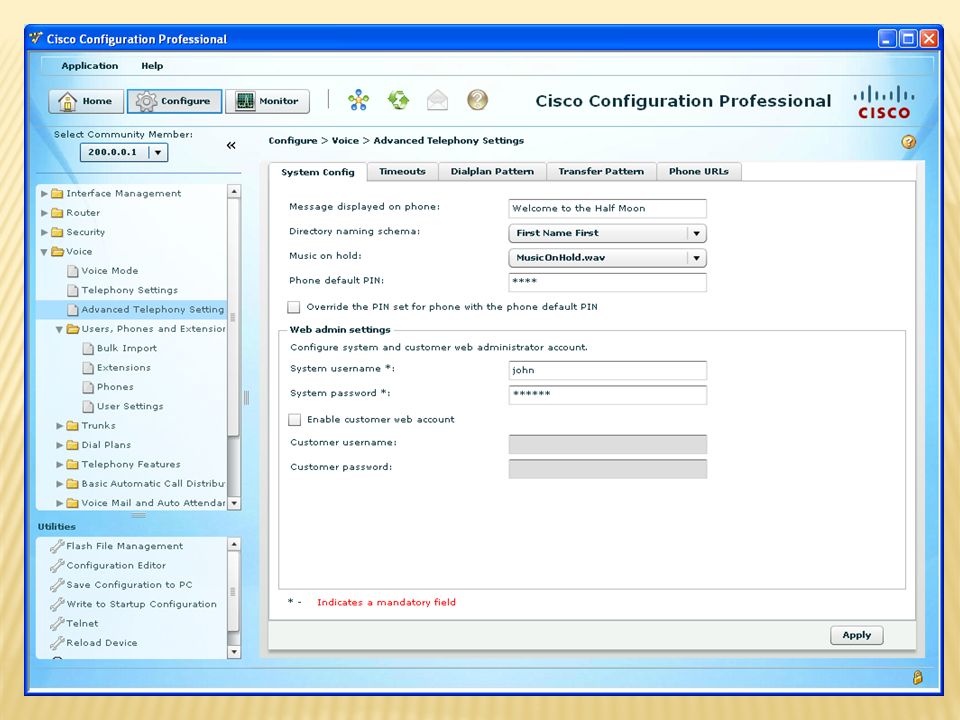Expand the Telephony Features tree node
Image resolution: width=960 pixels, height=720 pixels.
[x=59, y=464]
